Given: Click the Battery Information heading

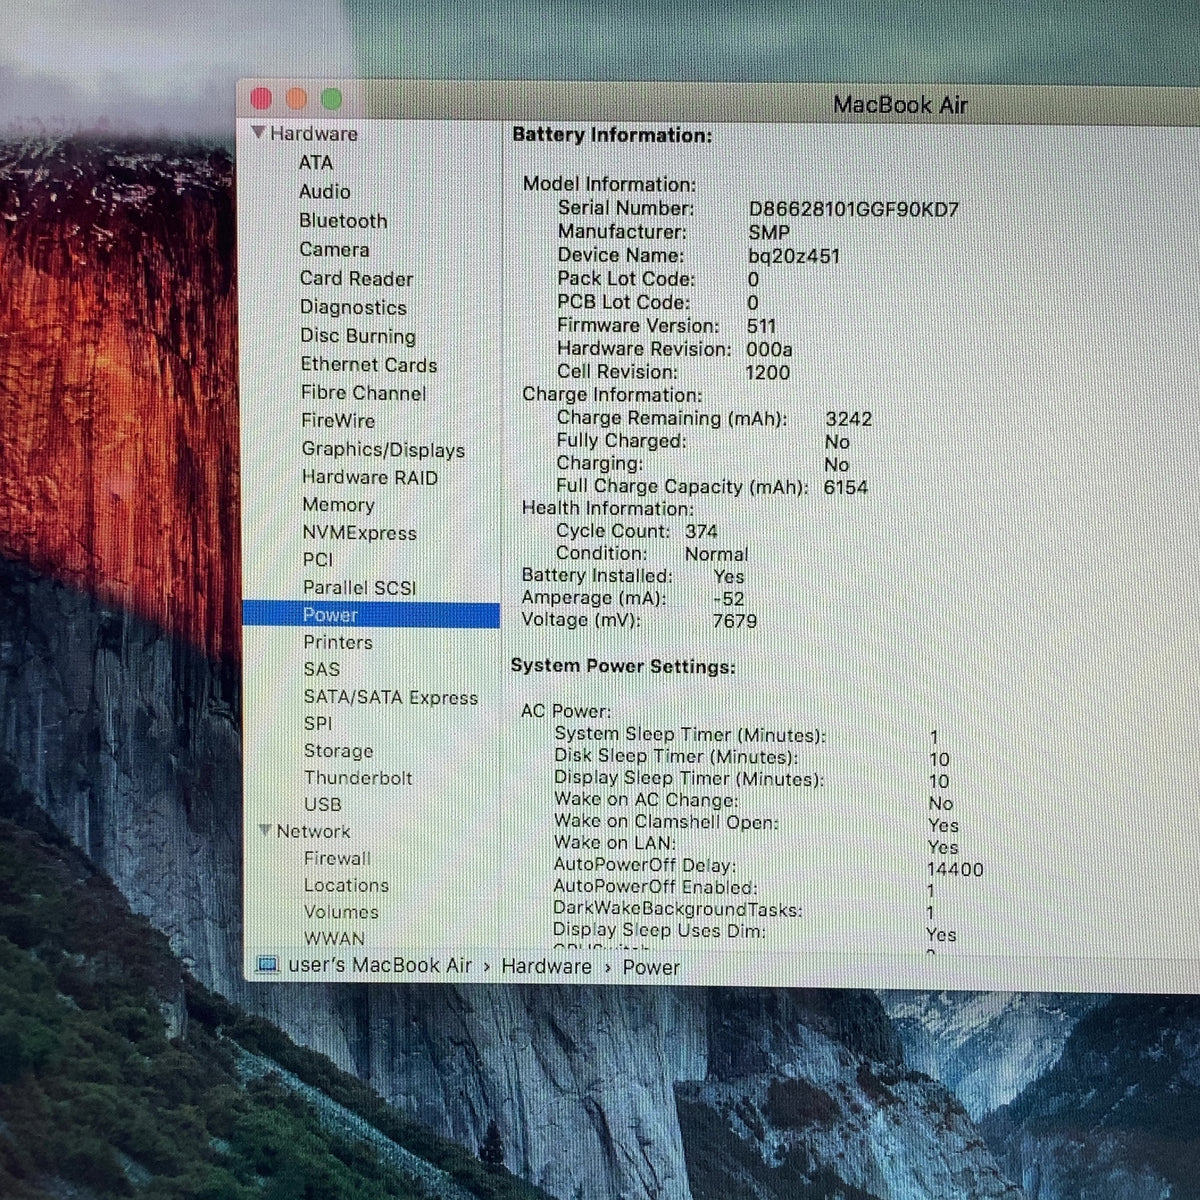Looking at the screenshot, I should (x=612, y=135).
